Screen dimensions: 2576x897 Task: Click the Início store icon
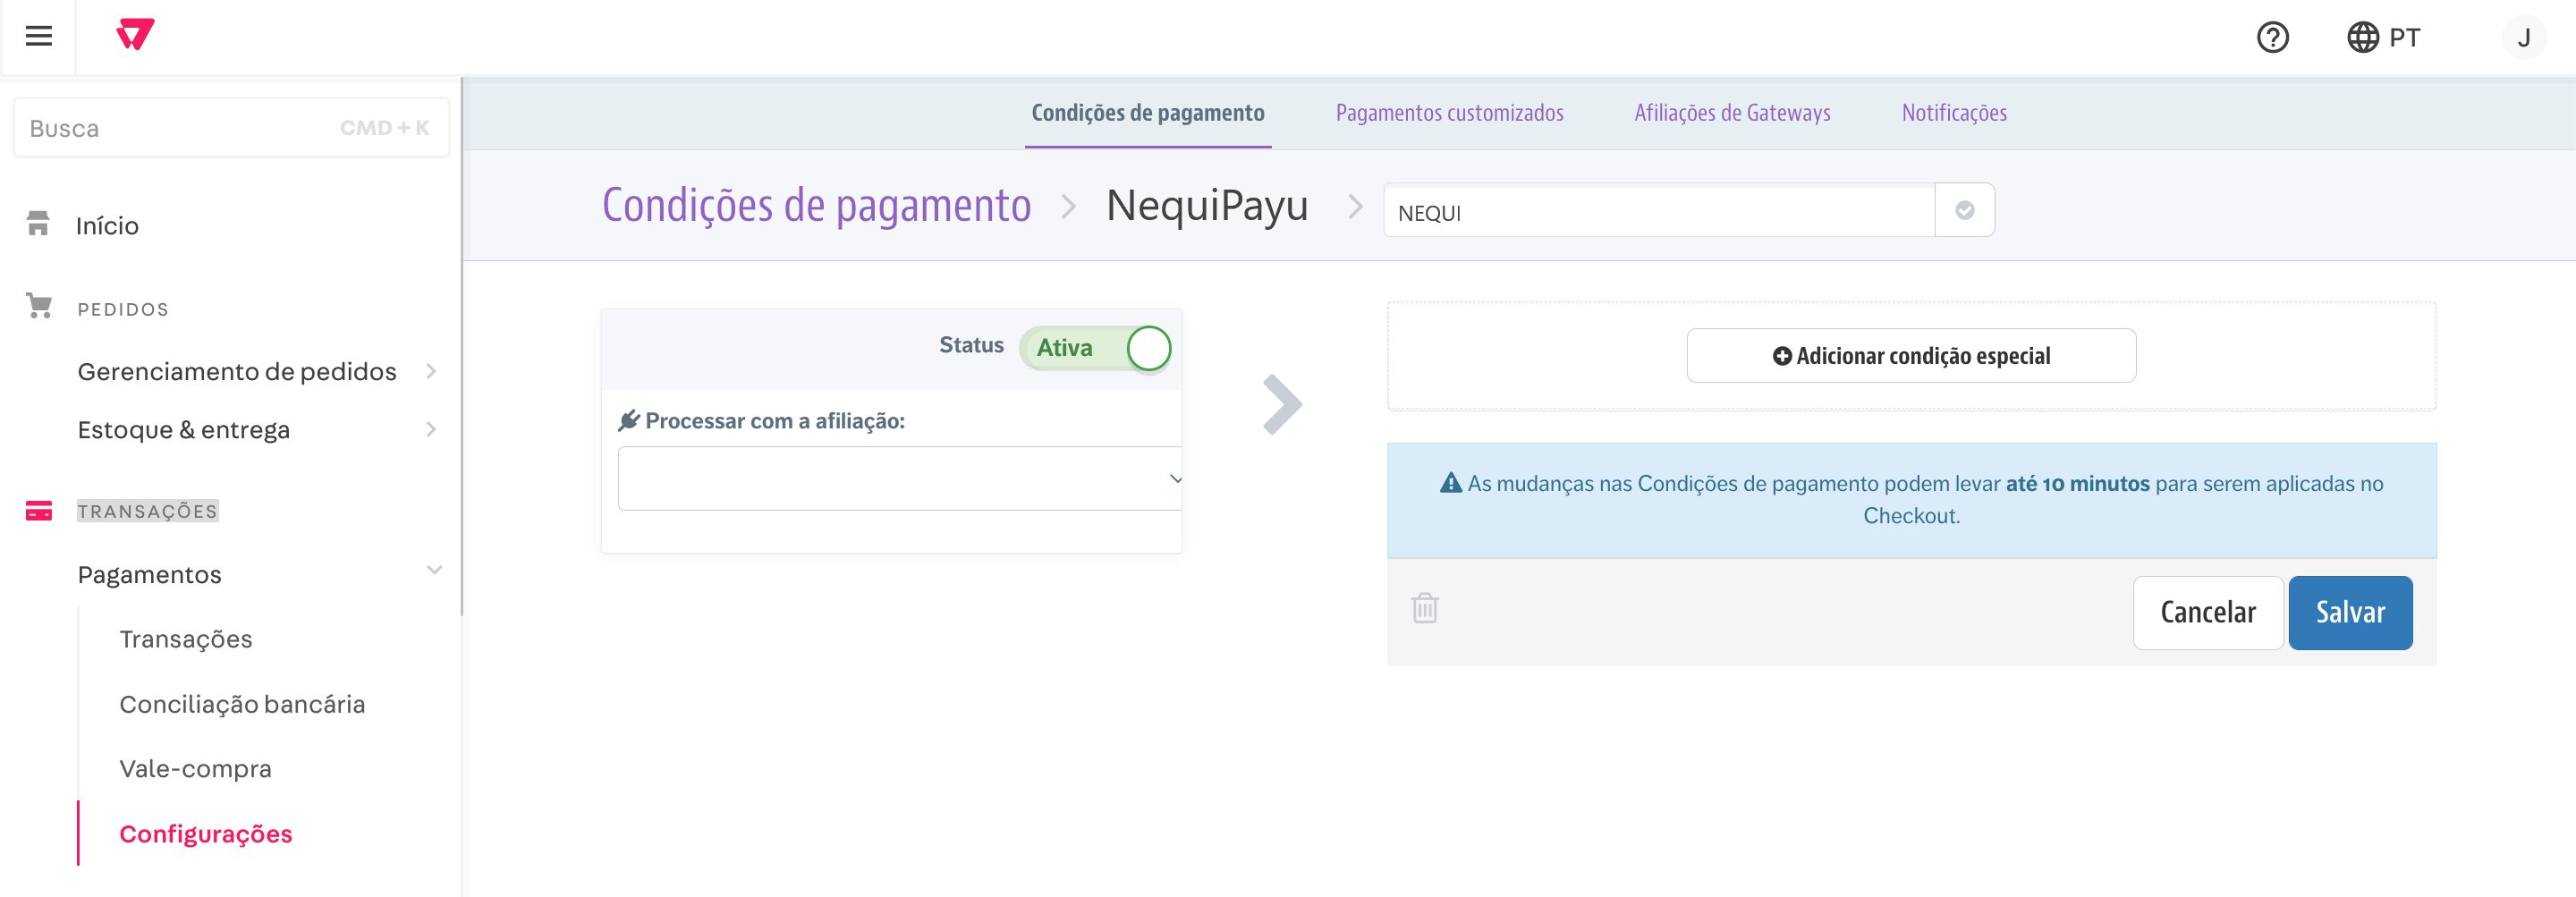(x=38, y=223)
